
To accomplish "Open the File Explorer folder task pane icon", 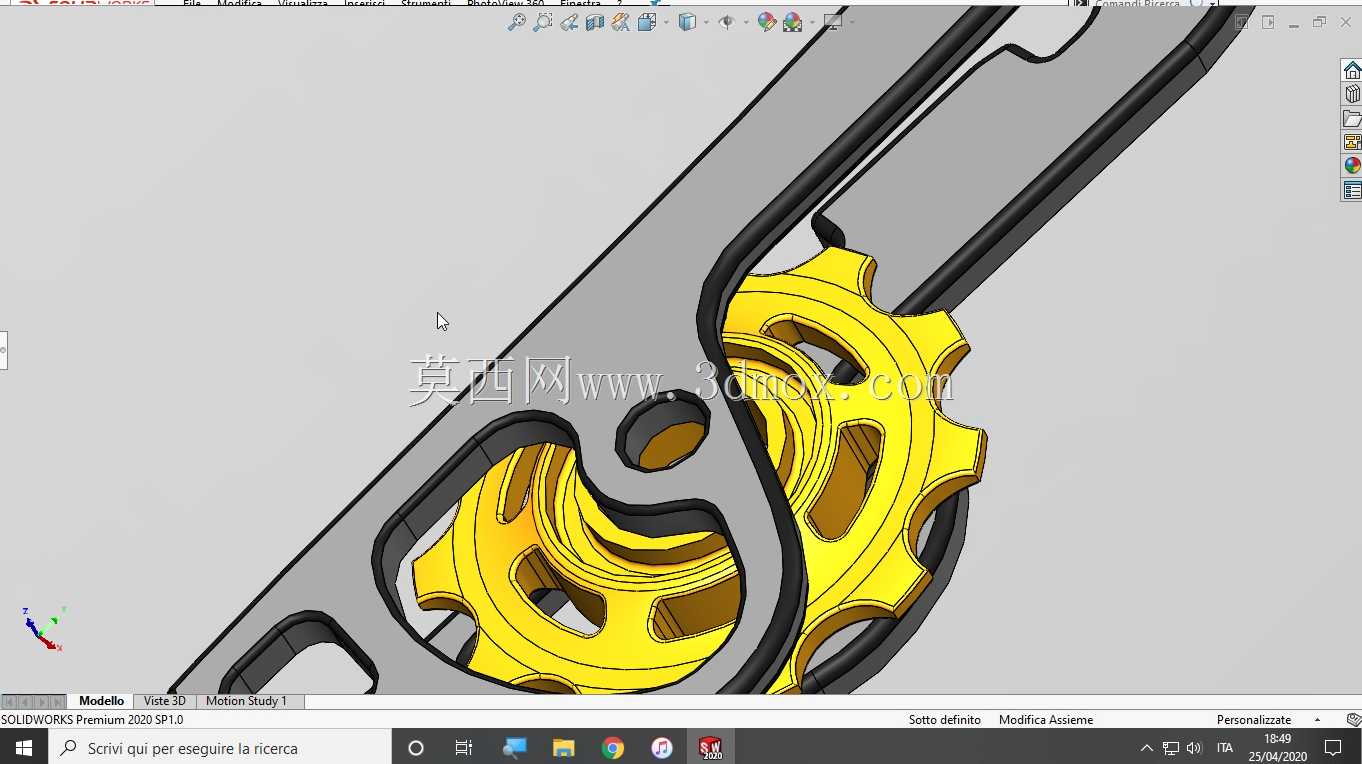I will tap(1352, 118).
